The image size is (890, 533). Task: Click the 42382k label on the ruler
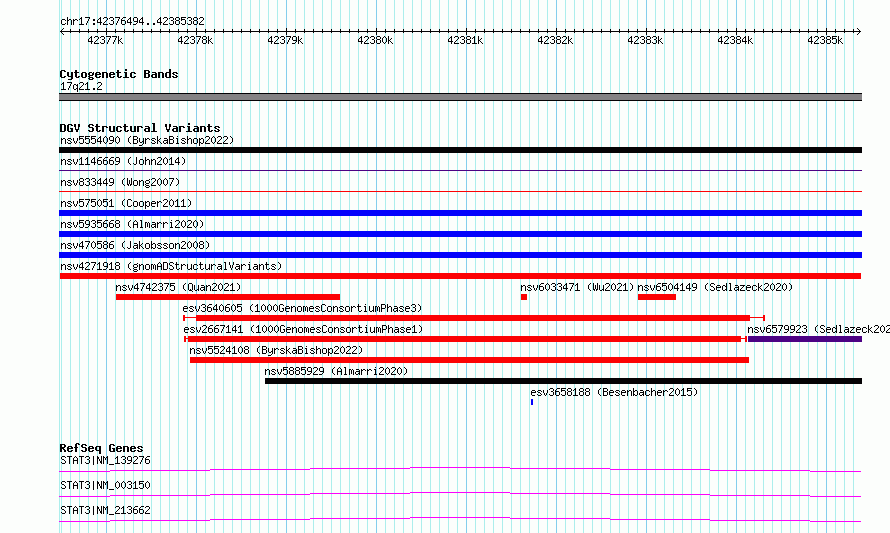coord(555,40)
